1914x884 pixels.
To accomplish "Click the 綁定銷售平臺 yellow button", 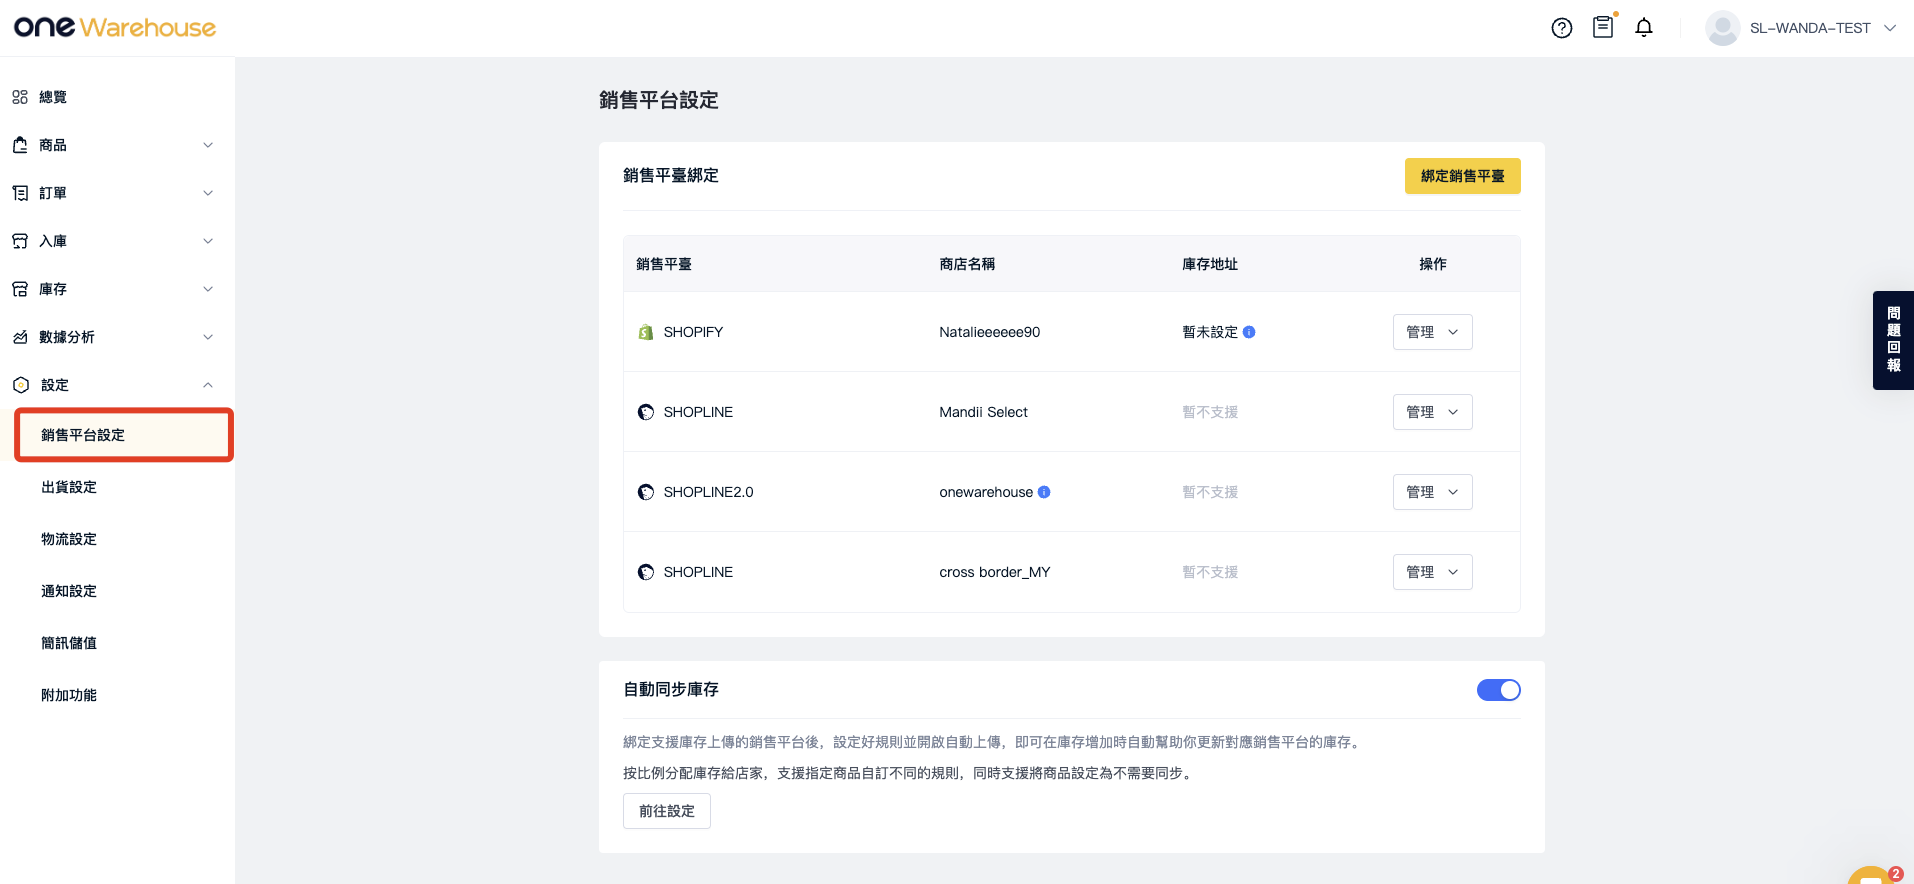I will click(1462, 176).
